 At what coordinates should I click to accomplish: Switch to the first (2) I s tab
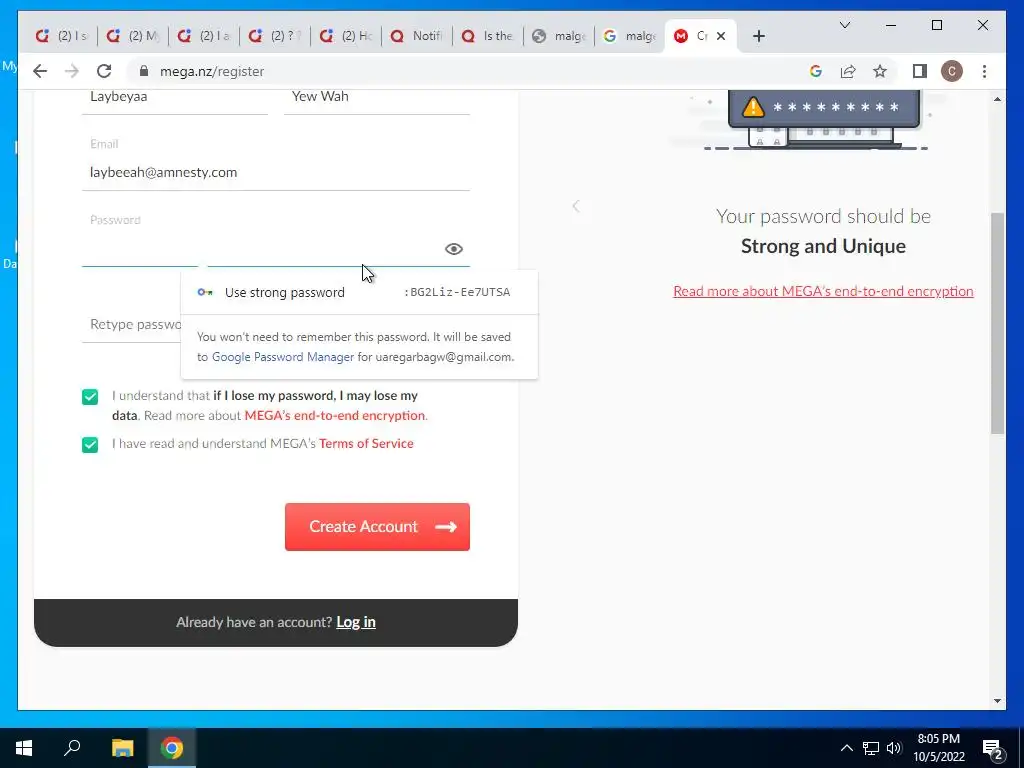click(x=61, y=36)
